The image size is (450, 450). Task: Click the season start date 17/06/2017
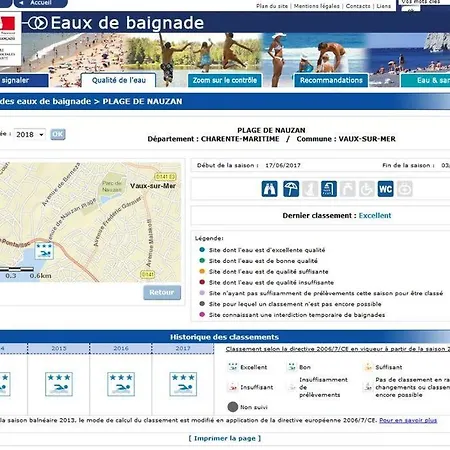283,165
